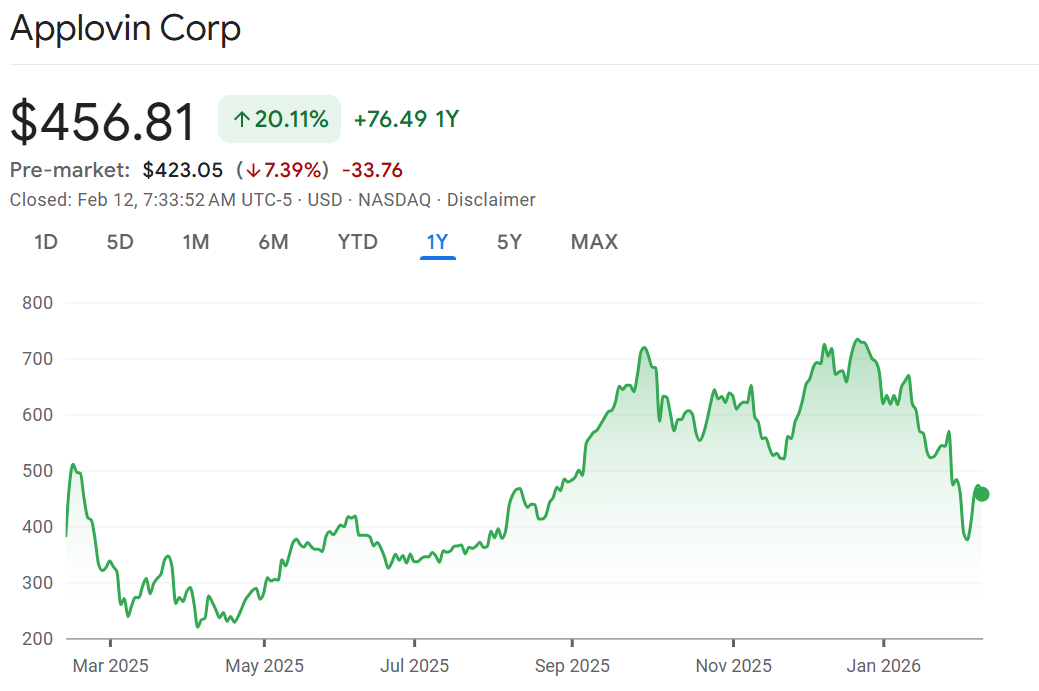
Task: Click the active 1Y tab
Action: coord(438,242)
